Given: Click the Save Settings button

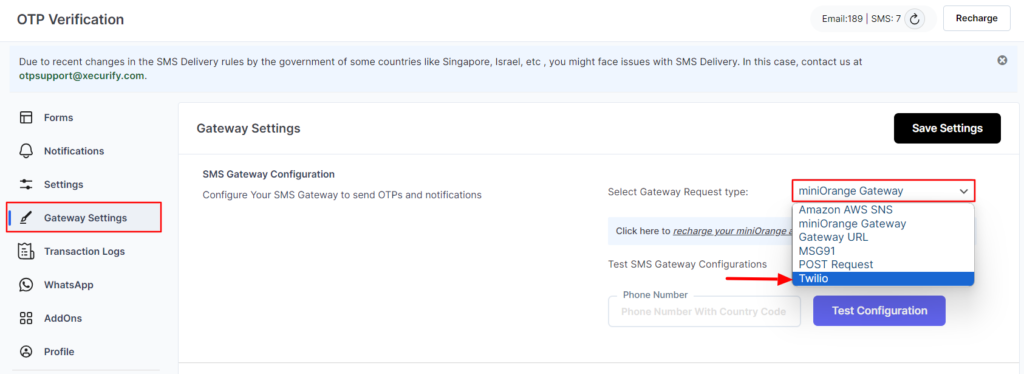Looking at the screenshot, I should [x=947, y=129].
